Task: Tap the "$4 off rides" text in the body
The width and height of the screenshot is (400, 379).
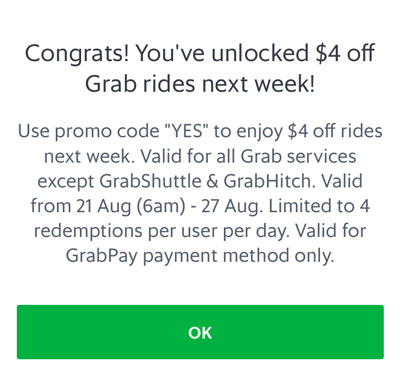Action: click(335, 131)
